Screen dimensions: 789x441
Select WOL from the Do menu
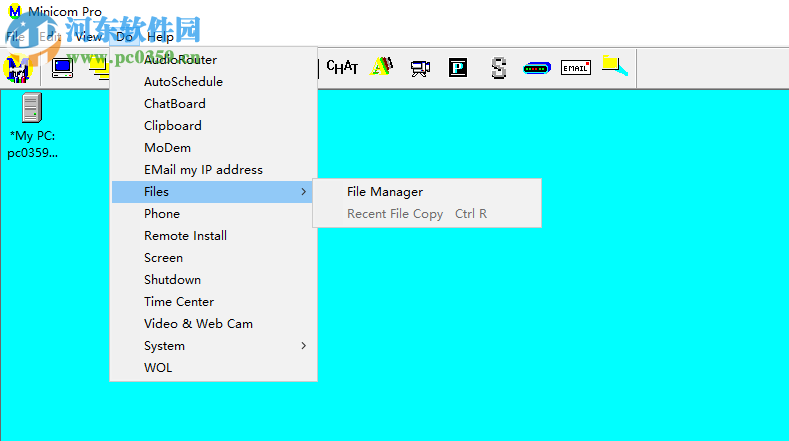pyautogui.click(x=158, y=367)
